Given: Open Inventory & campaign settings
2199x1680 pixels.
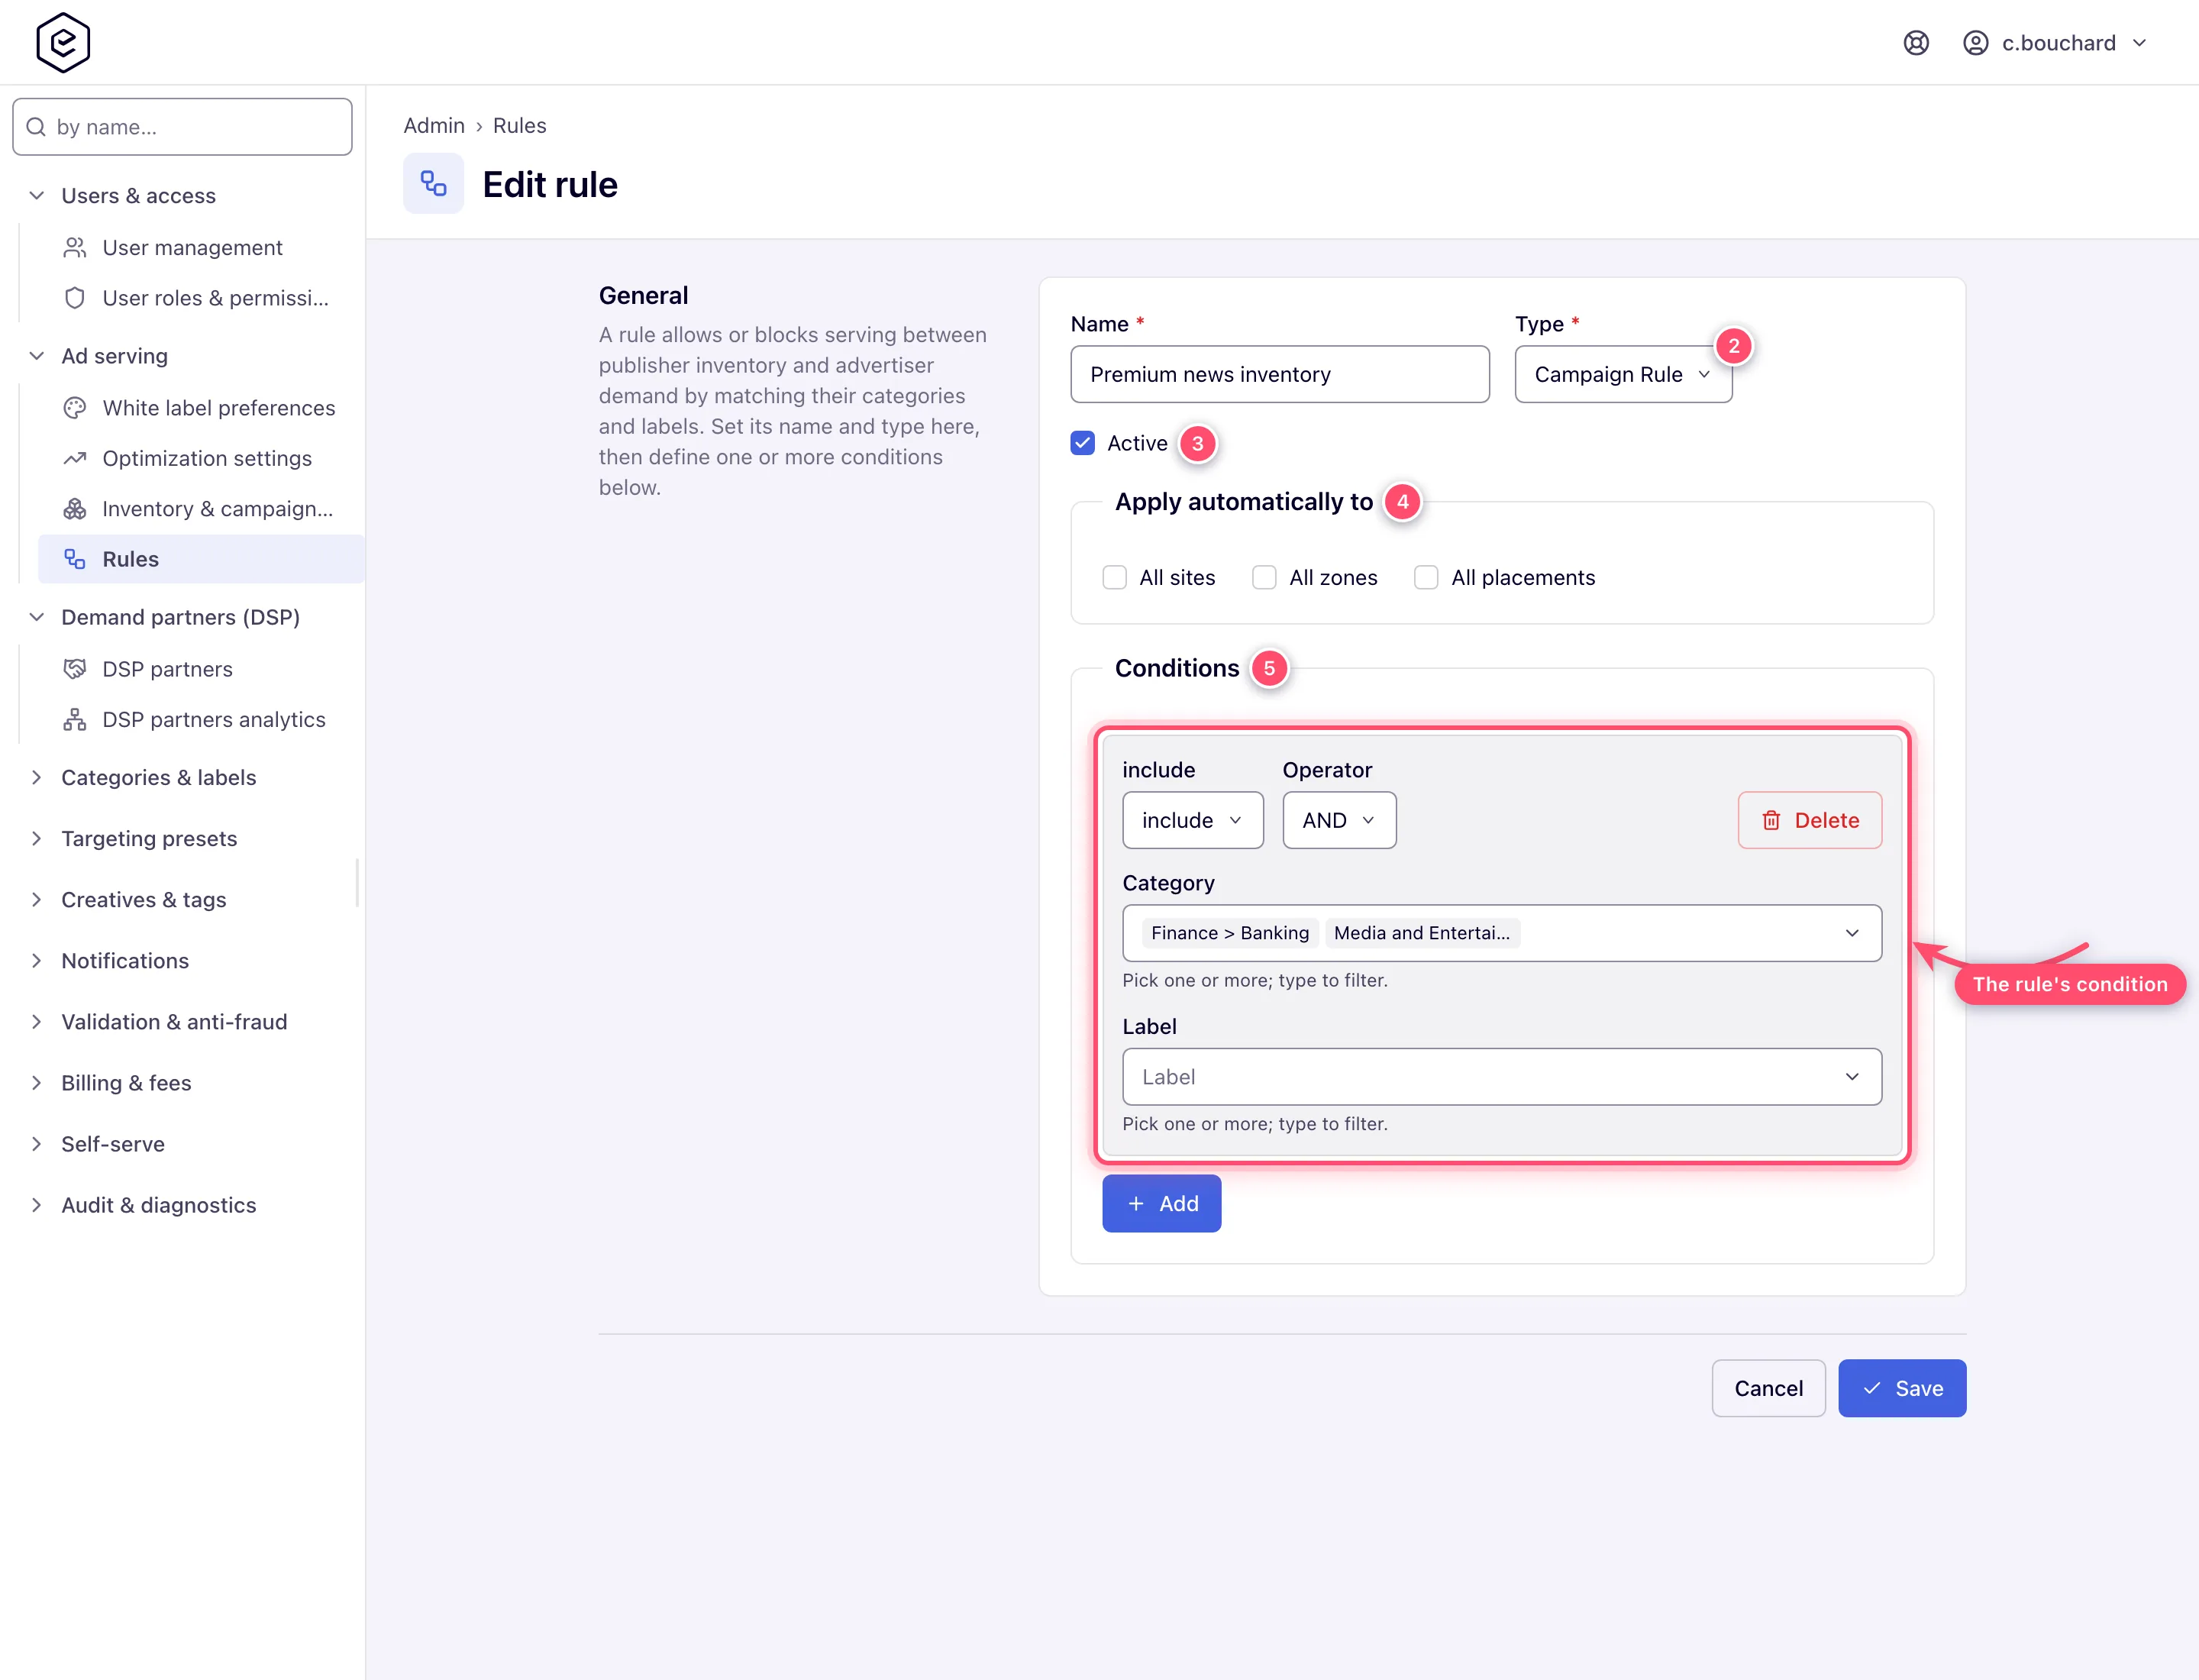Looking at the screenshot, I should (200, 509).
